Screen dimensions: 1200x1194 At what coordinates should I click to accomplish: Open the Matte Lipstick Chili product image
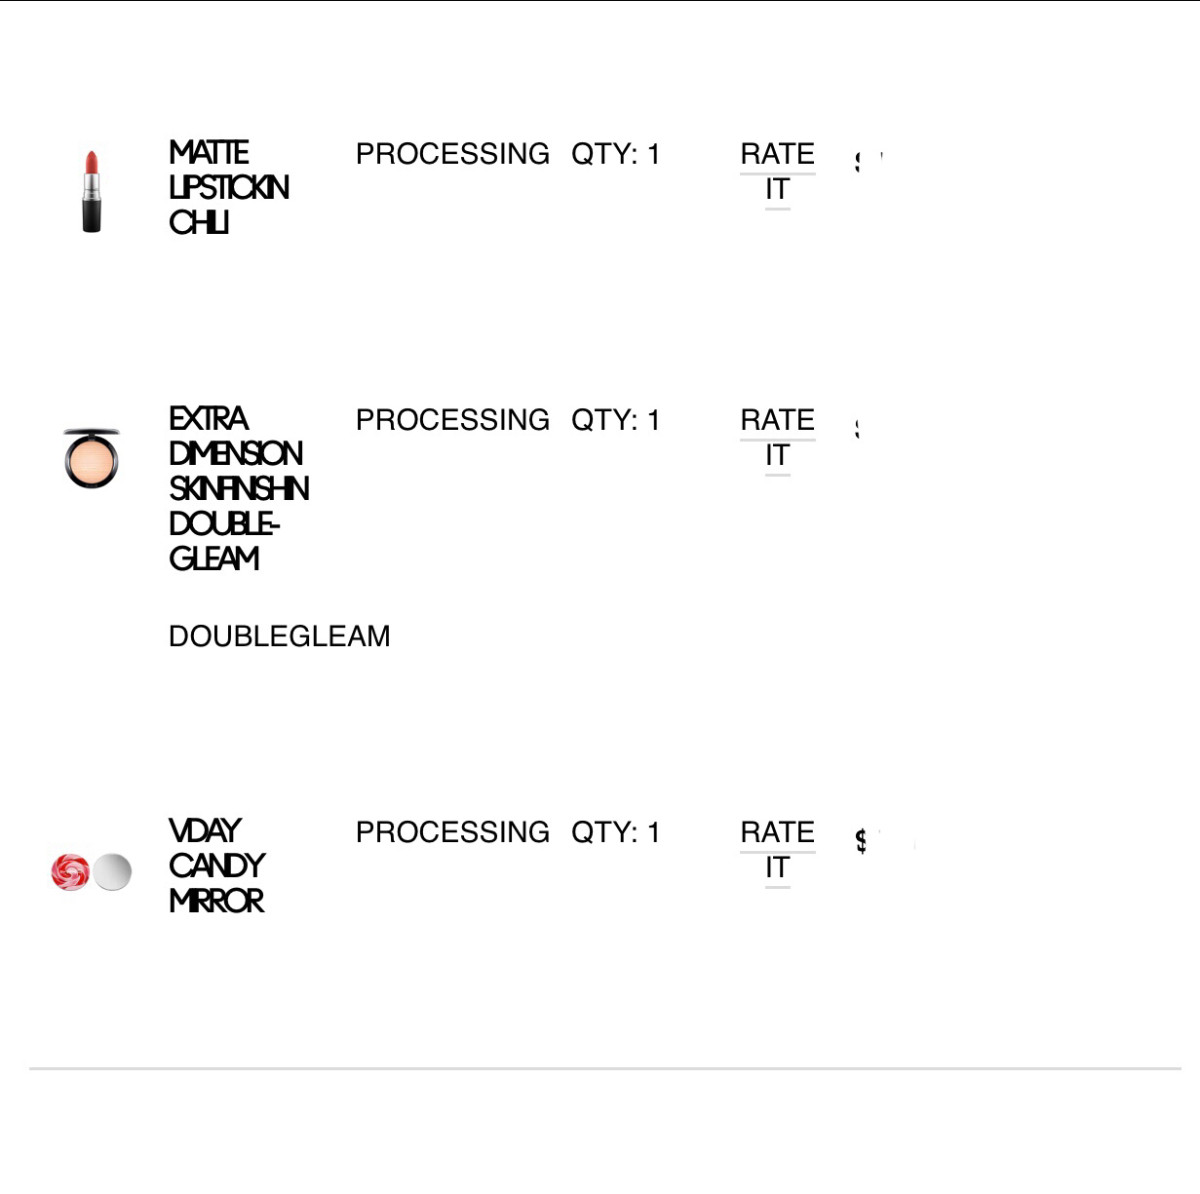[91, 192]
